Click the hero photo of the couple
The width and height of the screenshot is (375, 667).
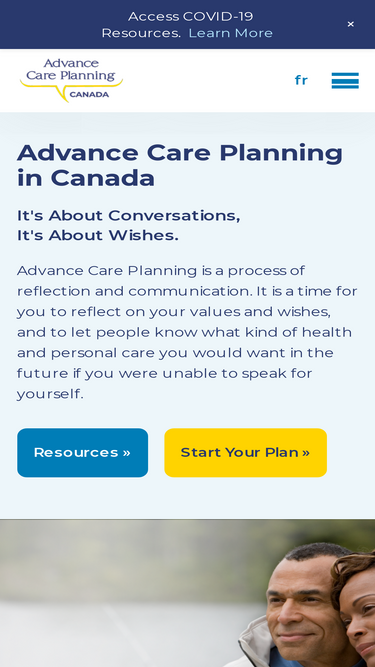(x=188, y=593)
